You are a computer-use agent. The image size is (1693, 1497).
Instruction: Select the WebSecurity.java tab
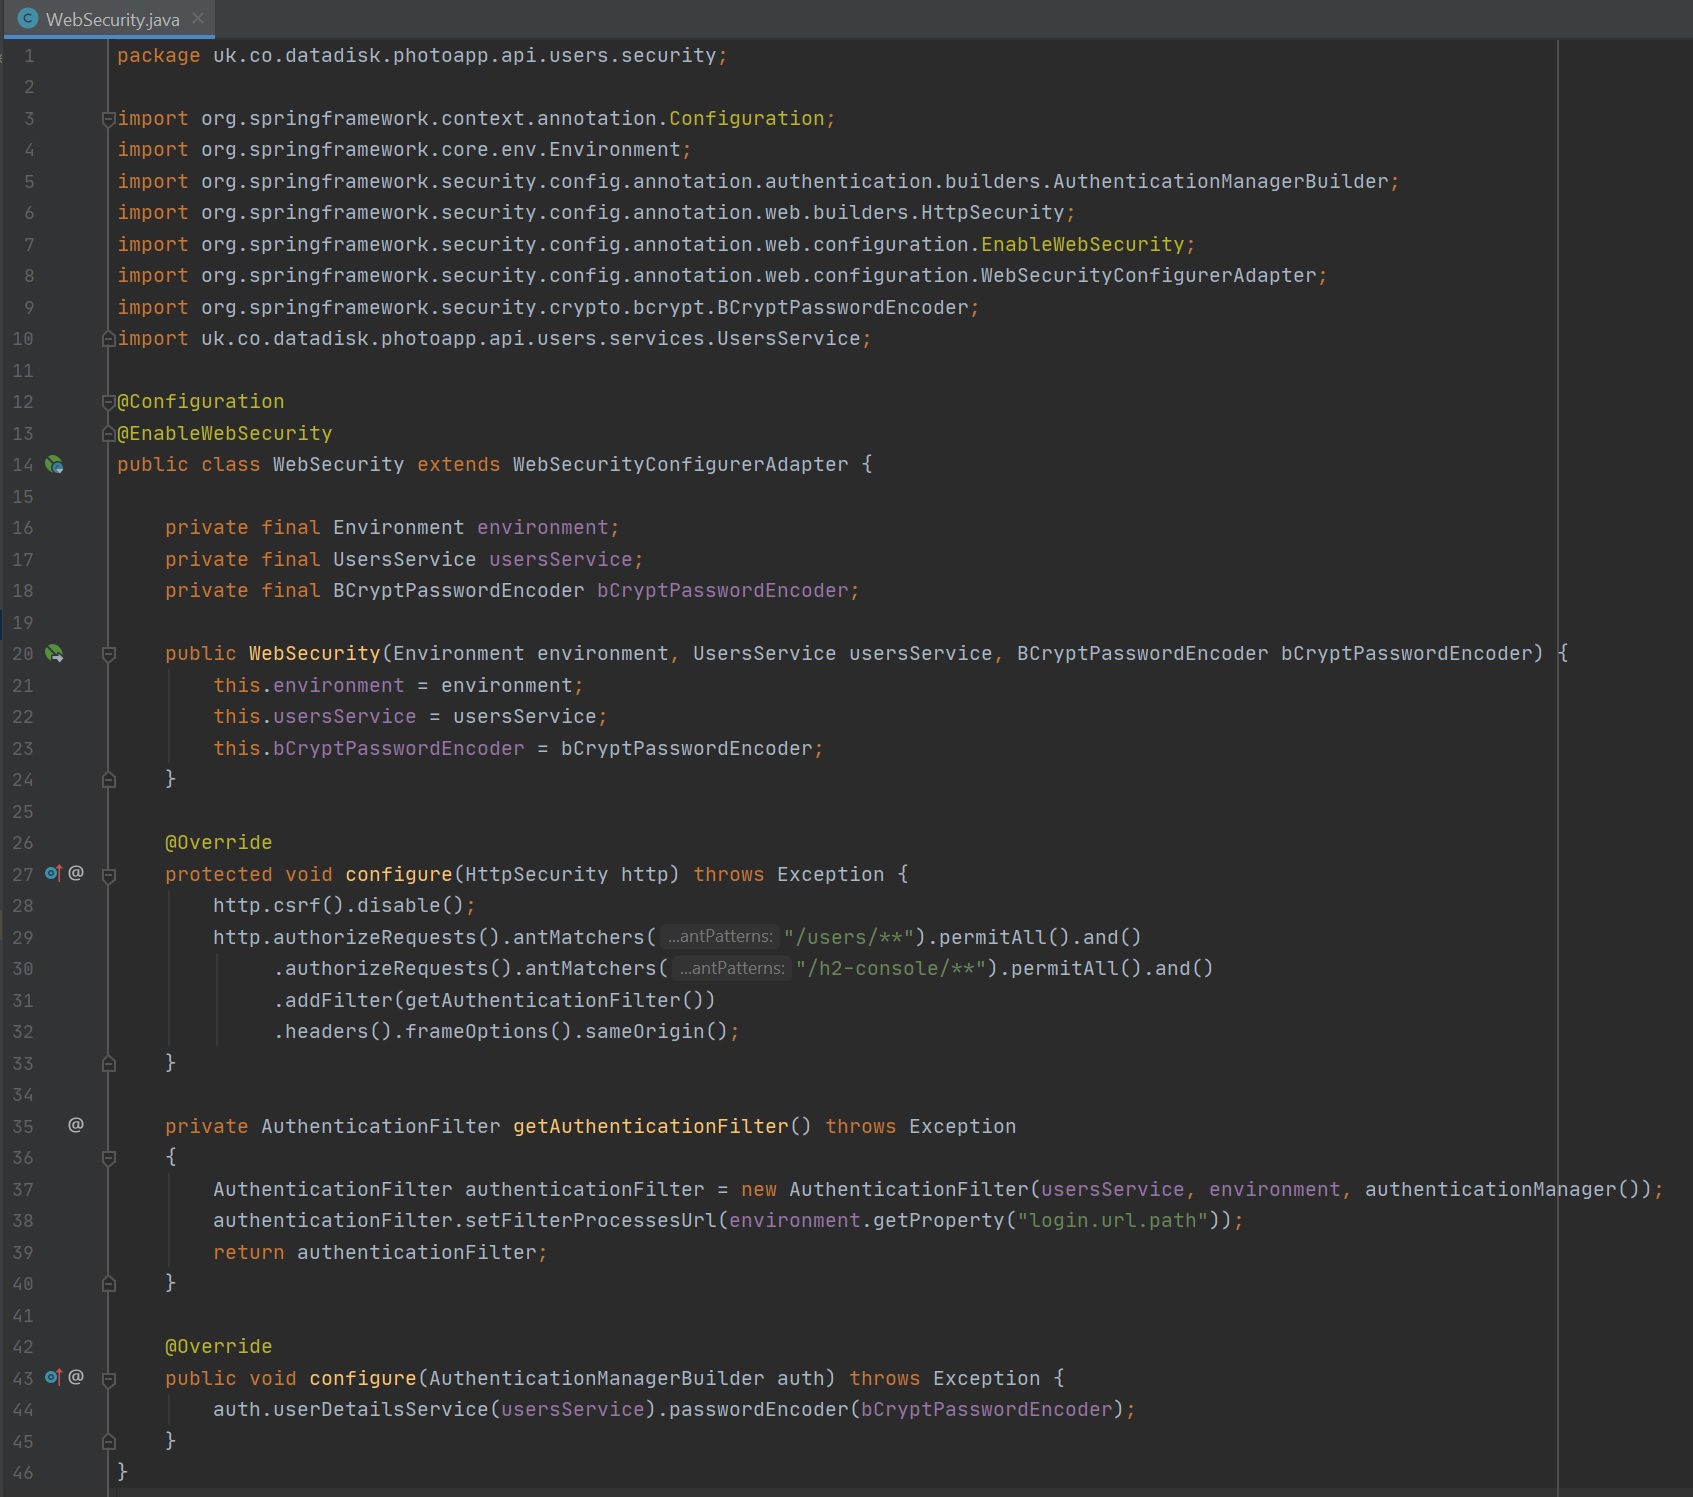(112, 20)
